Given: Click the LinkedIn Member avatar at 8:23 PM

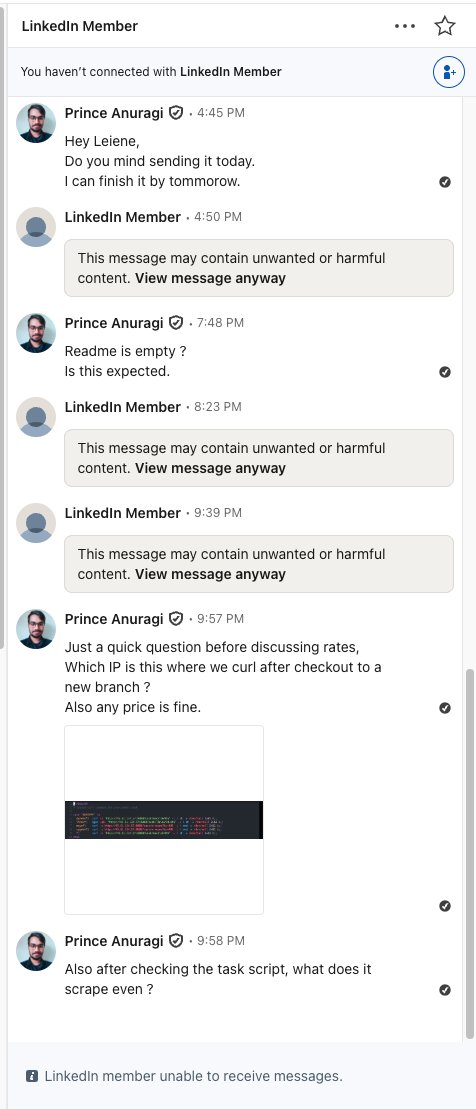Looking at the screenshot, I should tap(36, 417).
